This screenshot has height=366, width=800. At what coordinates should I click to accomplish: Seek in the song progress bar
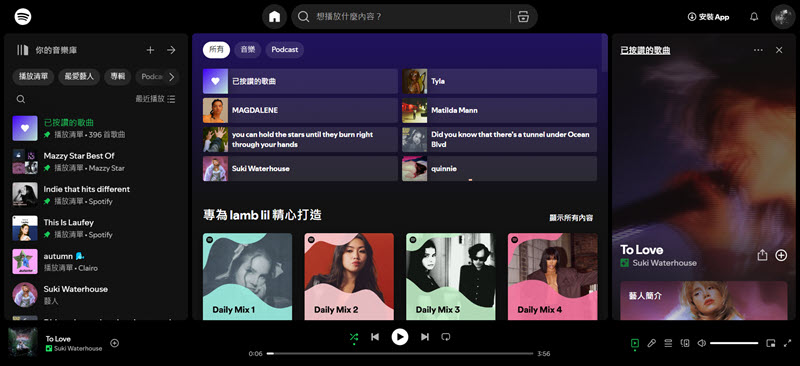400,354
